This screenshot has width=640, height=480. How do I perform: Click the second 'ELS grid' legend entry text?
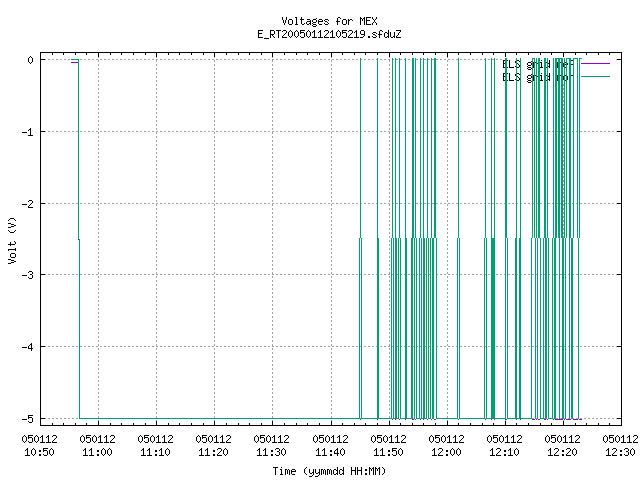(538, 77)
